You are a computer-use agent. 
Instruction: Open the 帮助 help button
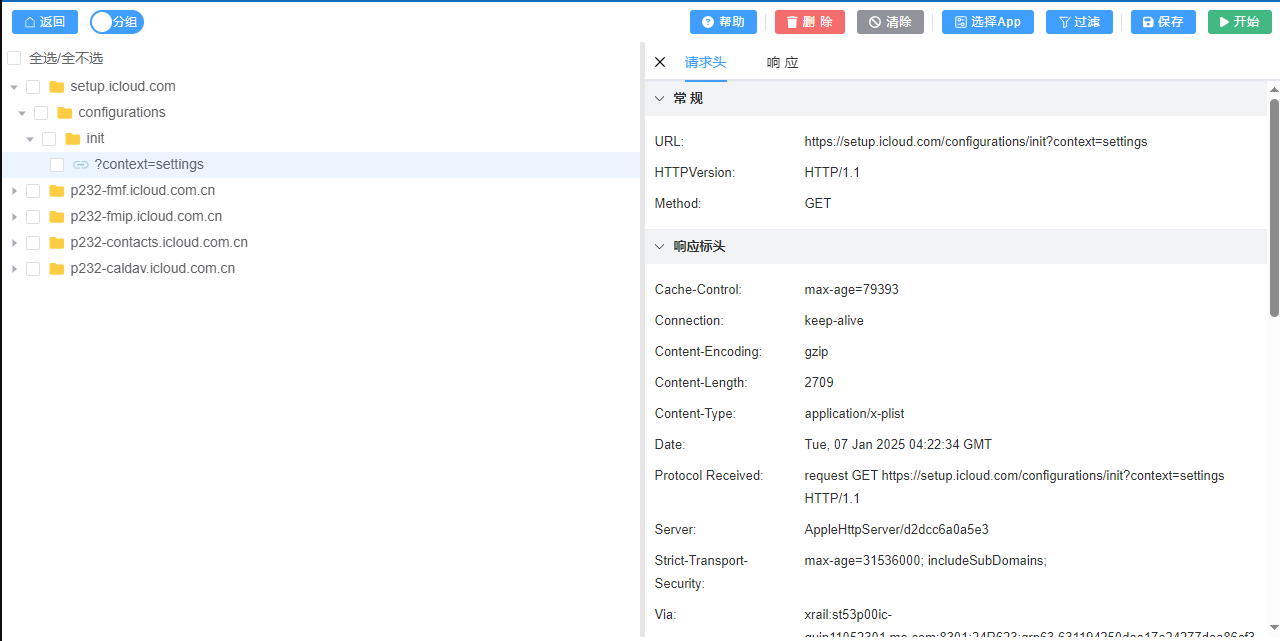click(723, 22)
